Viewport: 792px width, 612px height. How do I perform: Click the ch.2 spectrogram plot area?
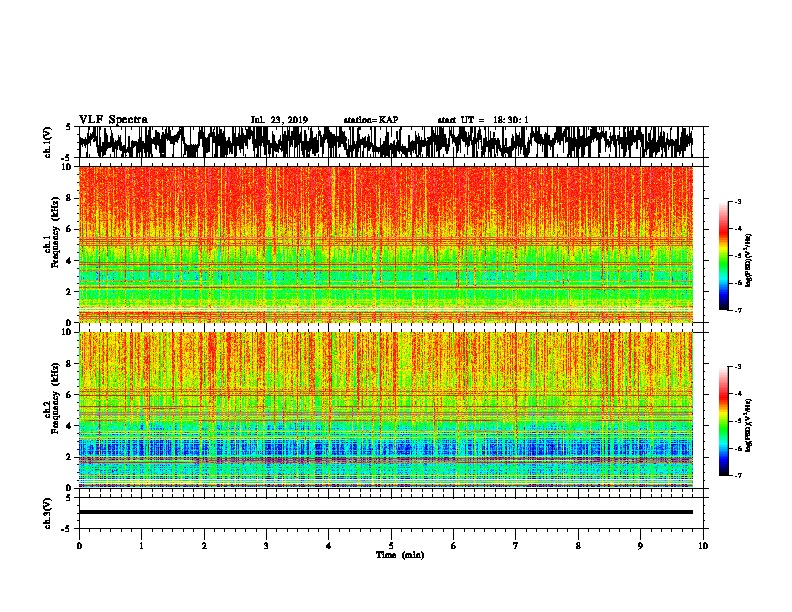[386, 410]
